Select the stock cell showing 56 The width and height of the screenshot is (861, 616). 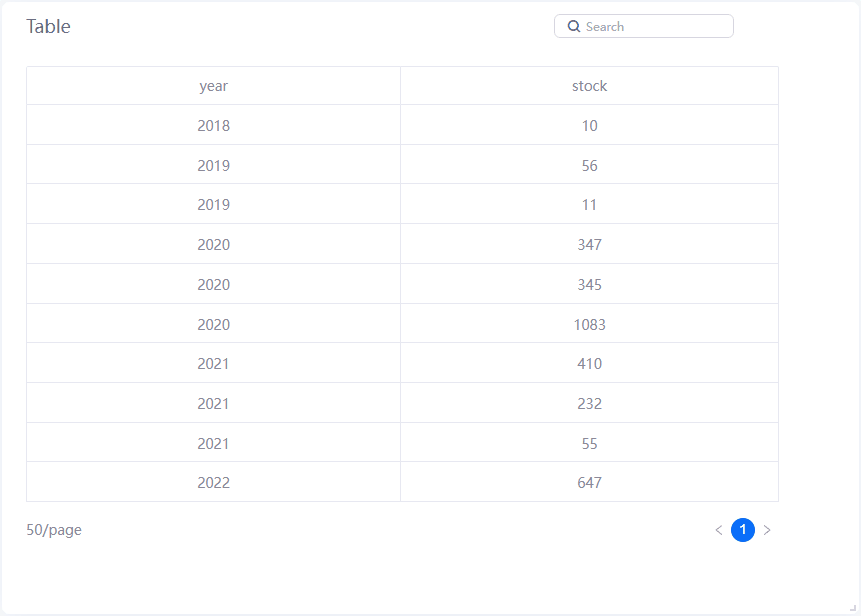pyautogui.click(x=589, y=166)
